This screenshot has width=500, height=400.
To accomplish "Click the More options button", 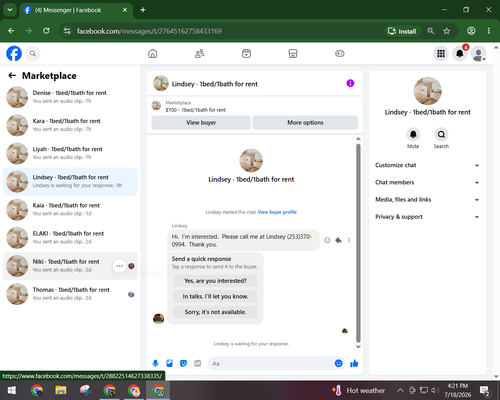I will 305,123.
